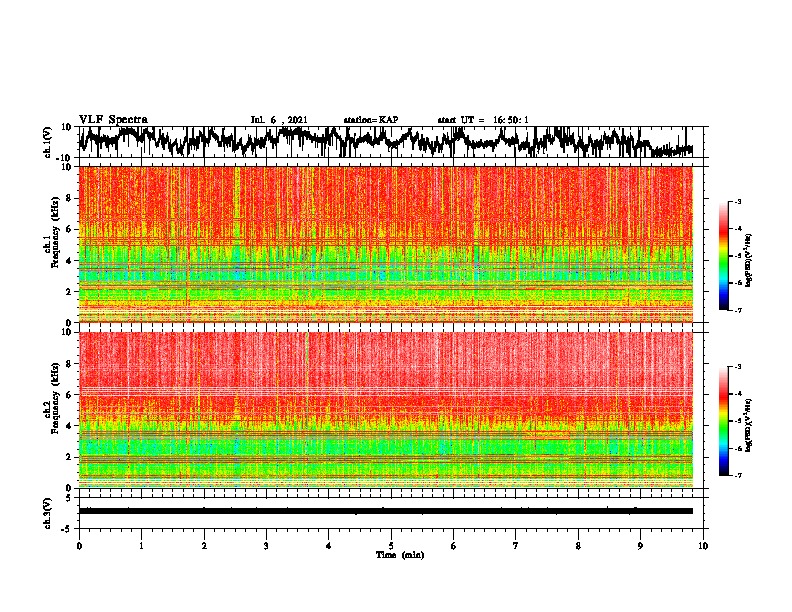Click the 'Time (min)' axis label
This screenshot has height=612, width=792.
point(400,555)
